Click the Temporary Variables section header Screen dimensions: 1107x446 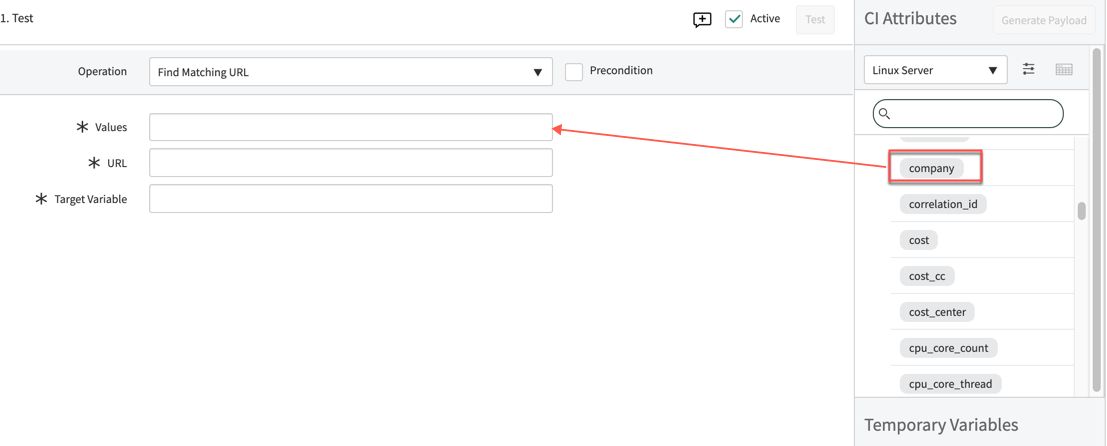[941, 425]
